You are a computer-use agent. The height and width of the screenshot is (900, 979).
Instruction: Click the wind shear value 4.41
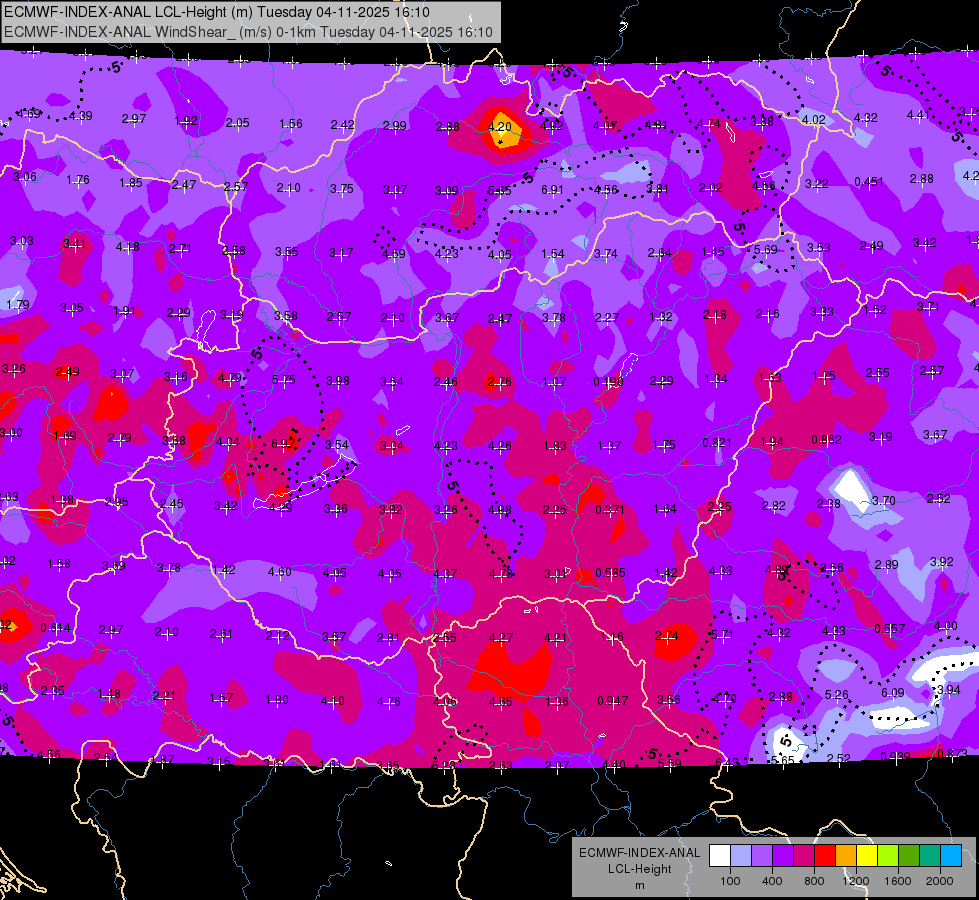[918, 114]
